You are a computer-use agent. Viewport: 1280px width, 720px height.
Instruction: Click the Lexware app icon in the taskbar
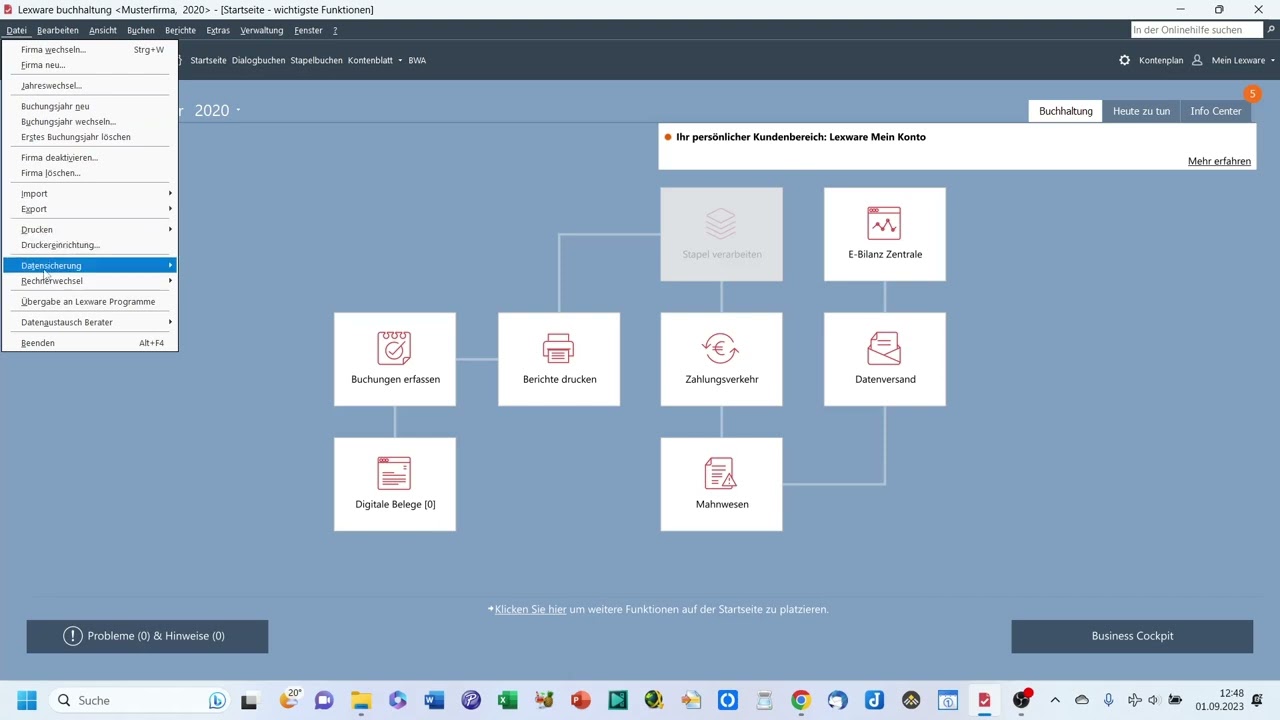(x=985, y=700)
